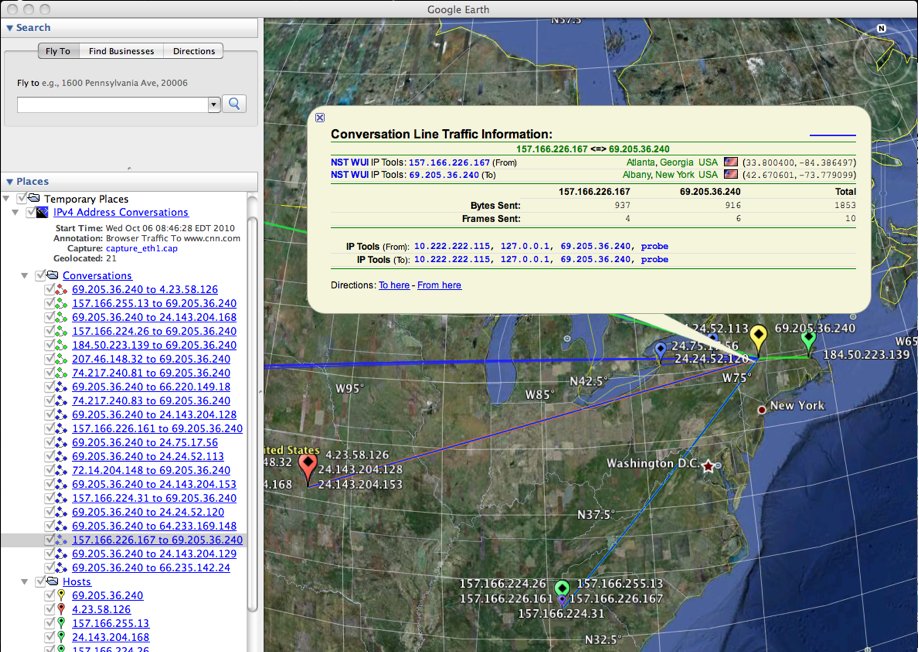Uncheck the 72.14.204.148 to 69.205.36.240 checkbox
This screenshot has width=919, height=652.
point(50,470)
